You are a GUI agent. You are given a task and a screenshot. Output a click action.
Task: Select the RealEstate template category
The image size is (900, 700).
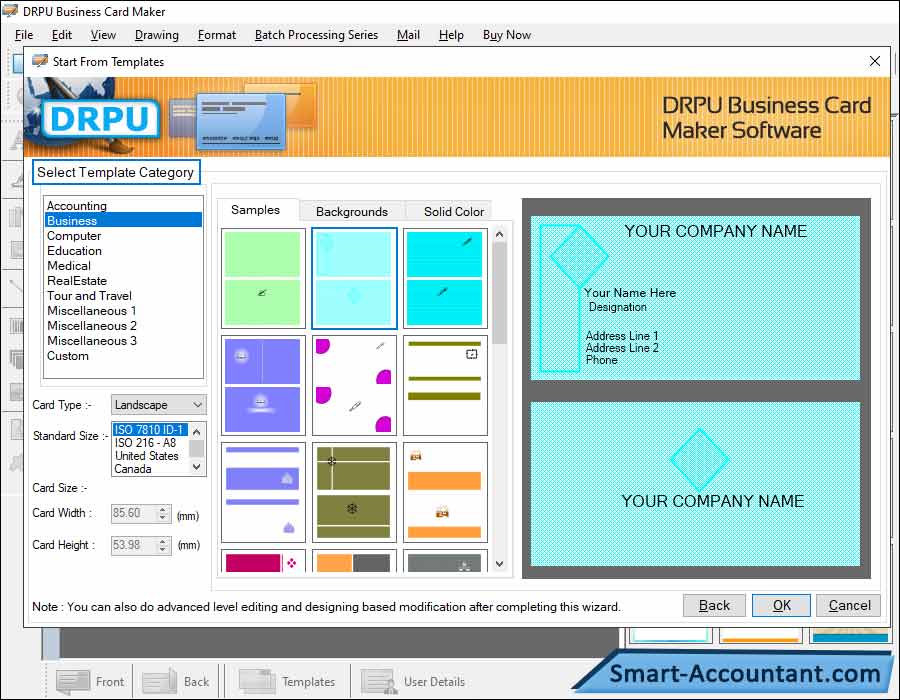pyautogui.click(x=123, y=281)
